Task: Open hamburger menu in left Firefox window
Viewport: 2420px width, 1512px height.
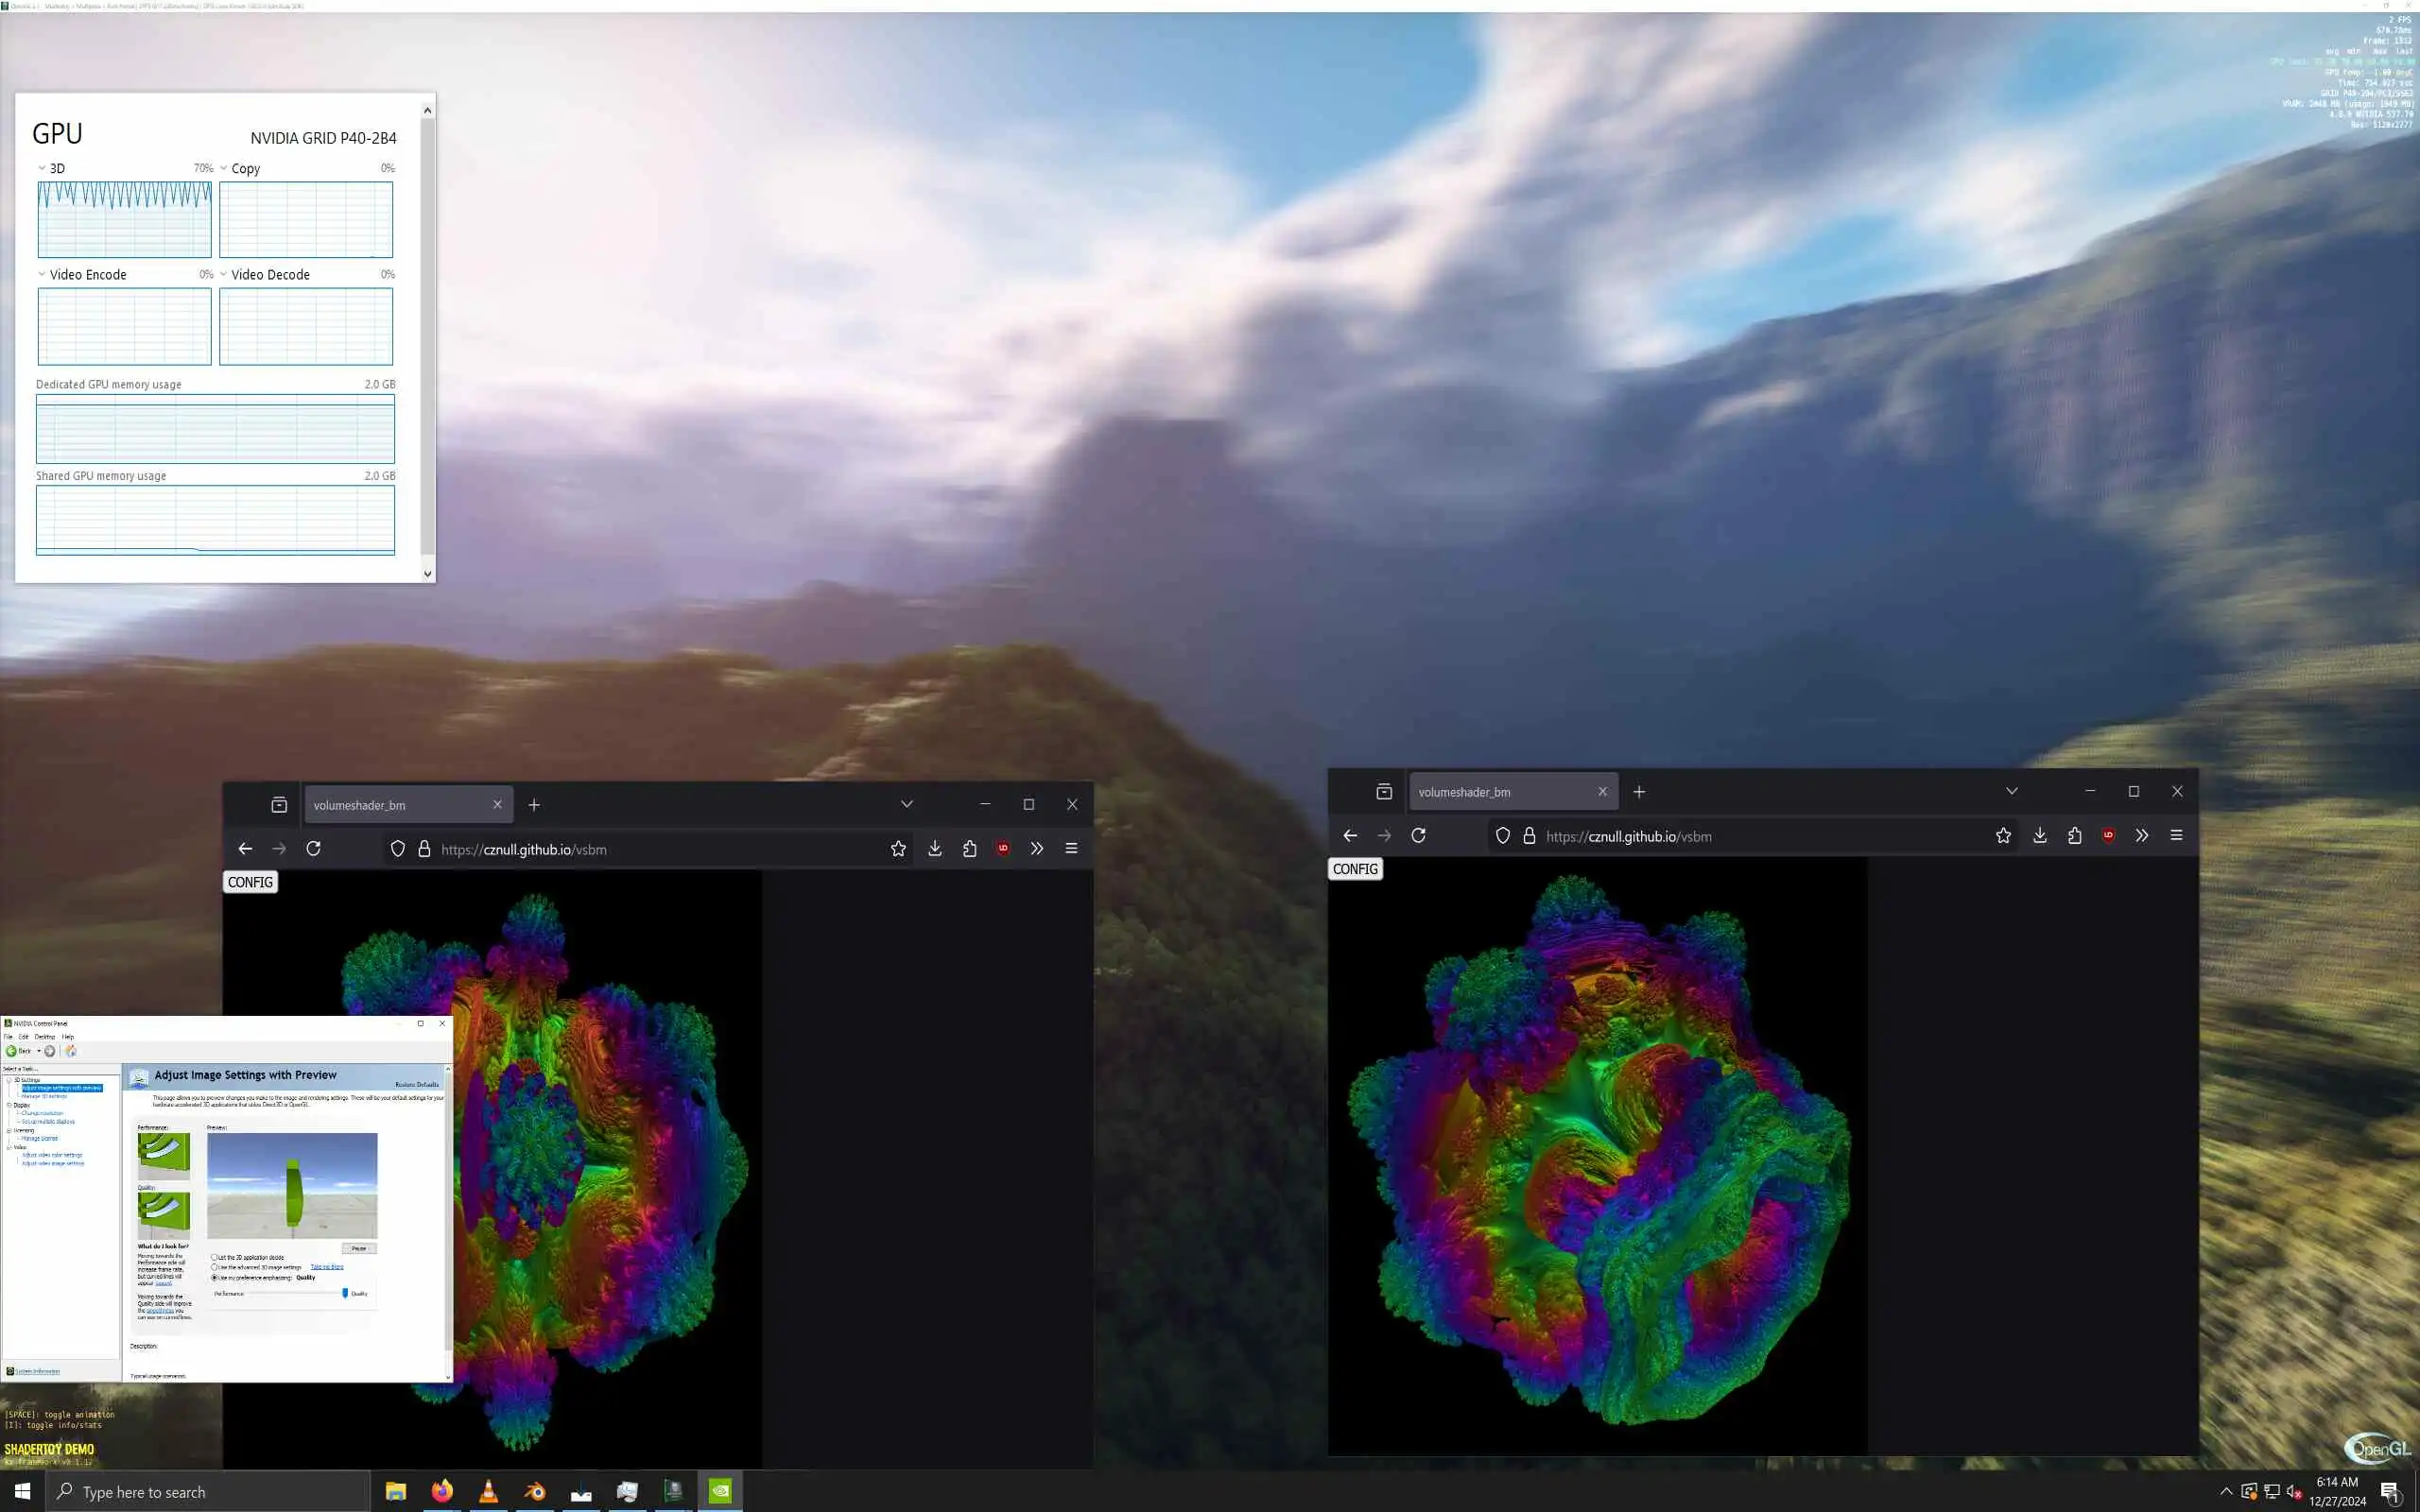Action: point(1071,849)
